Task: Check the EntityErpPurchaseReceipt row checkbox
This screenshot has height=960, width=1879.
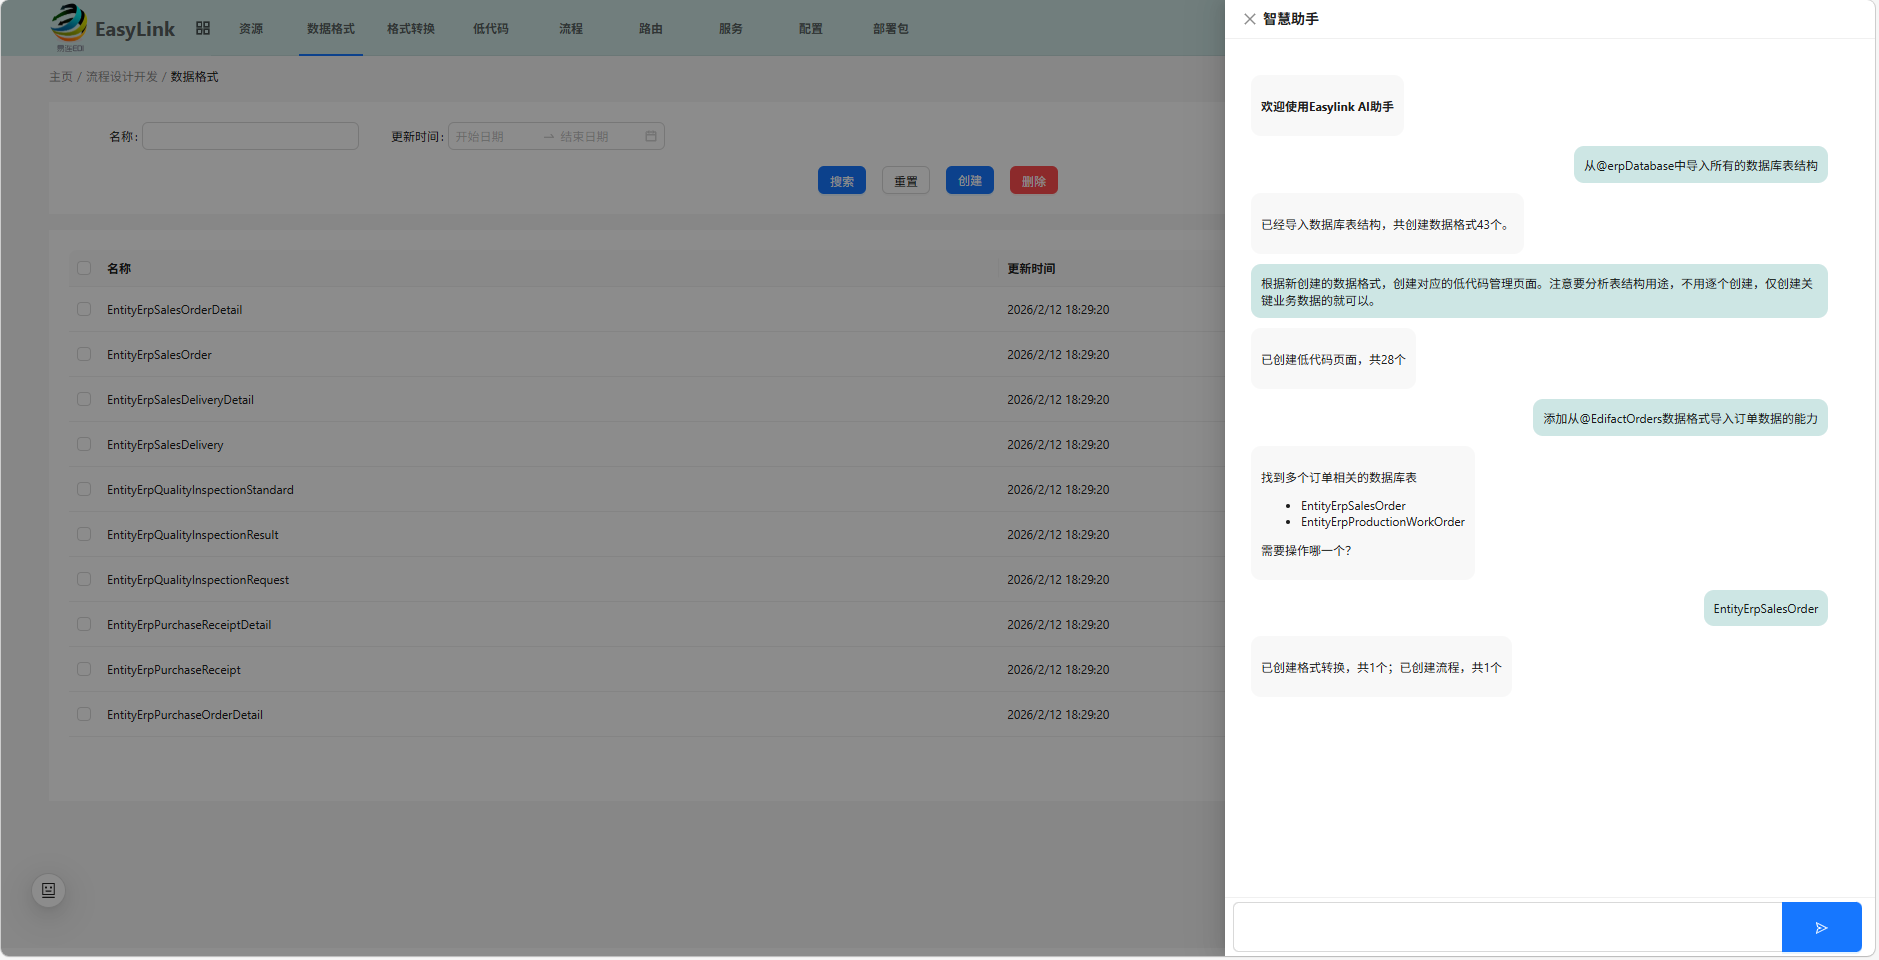Action: tap(84, 670)
